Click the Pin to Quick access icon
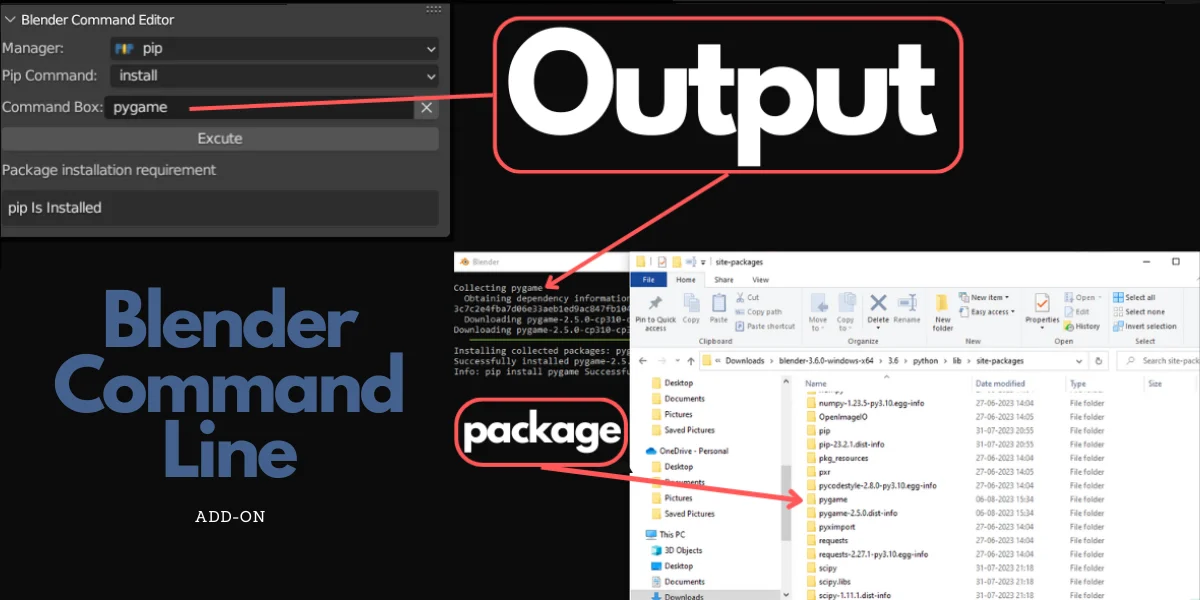 coord(654,305)
